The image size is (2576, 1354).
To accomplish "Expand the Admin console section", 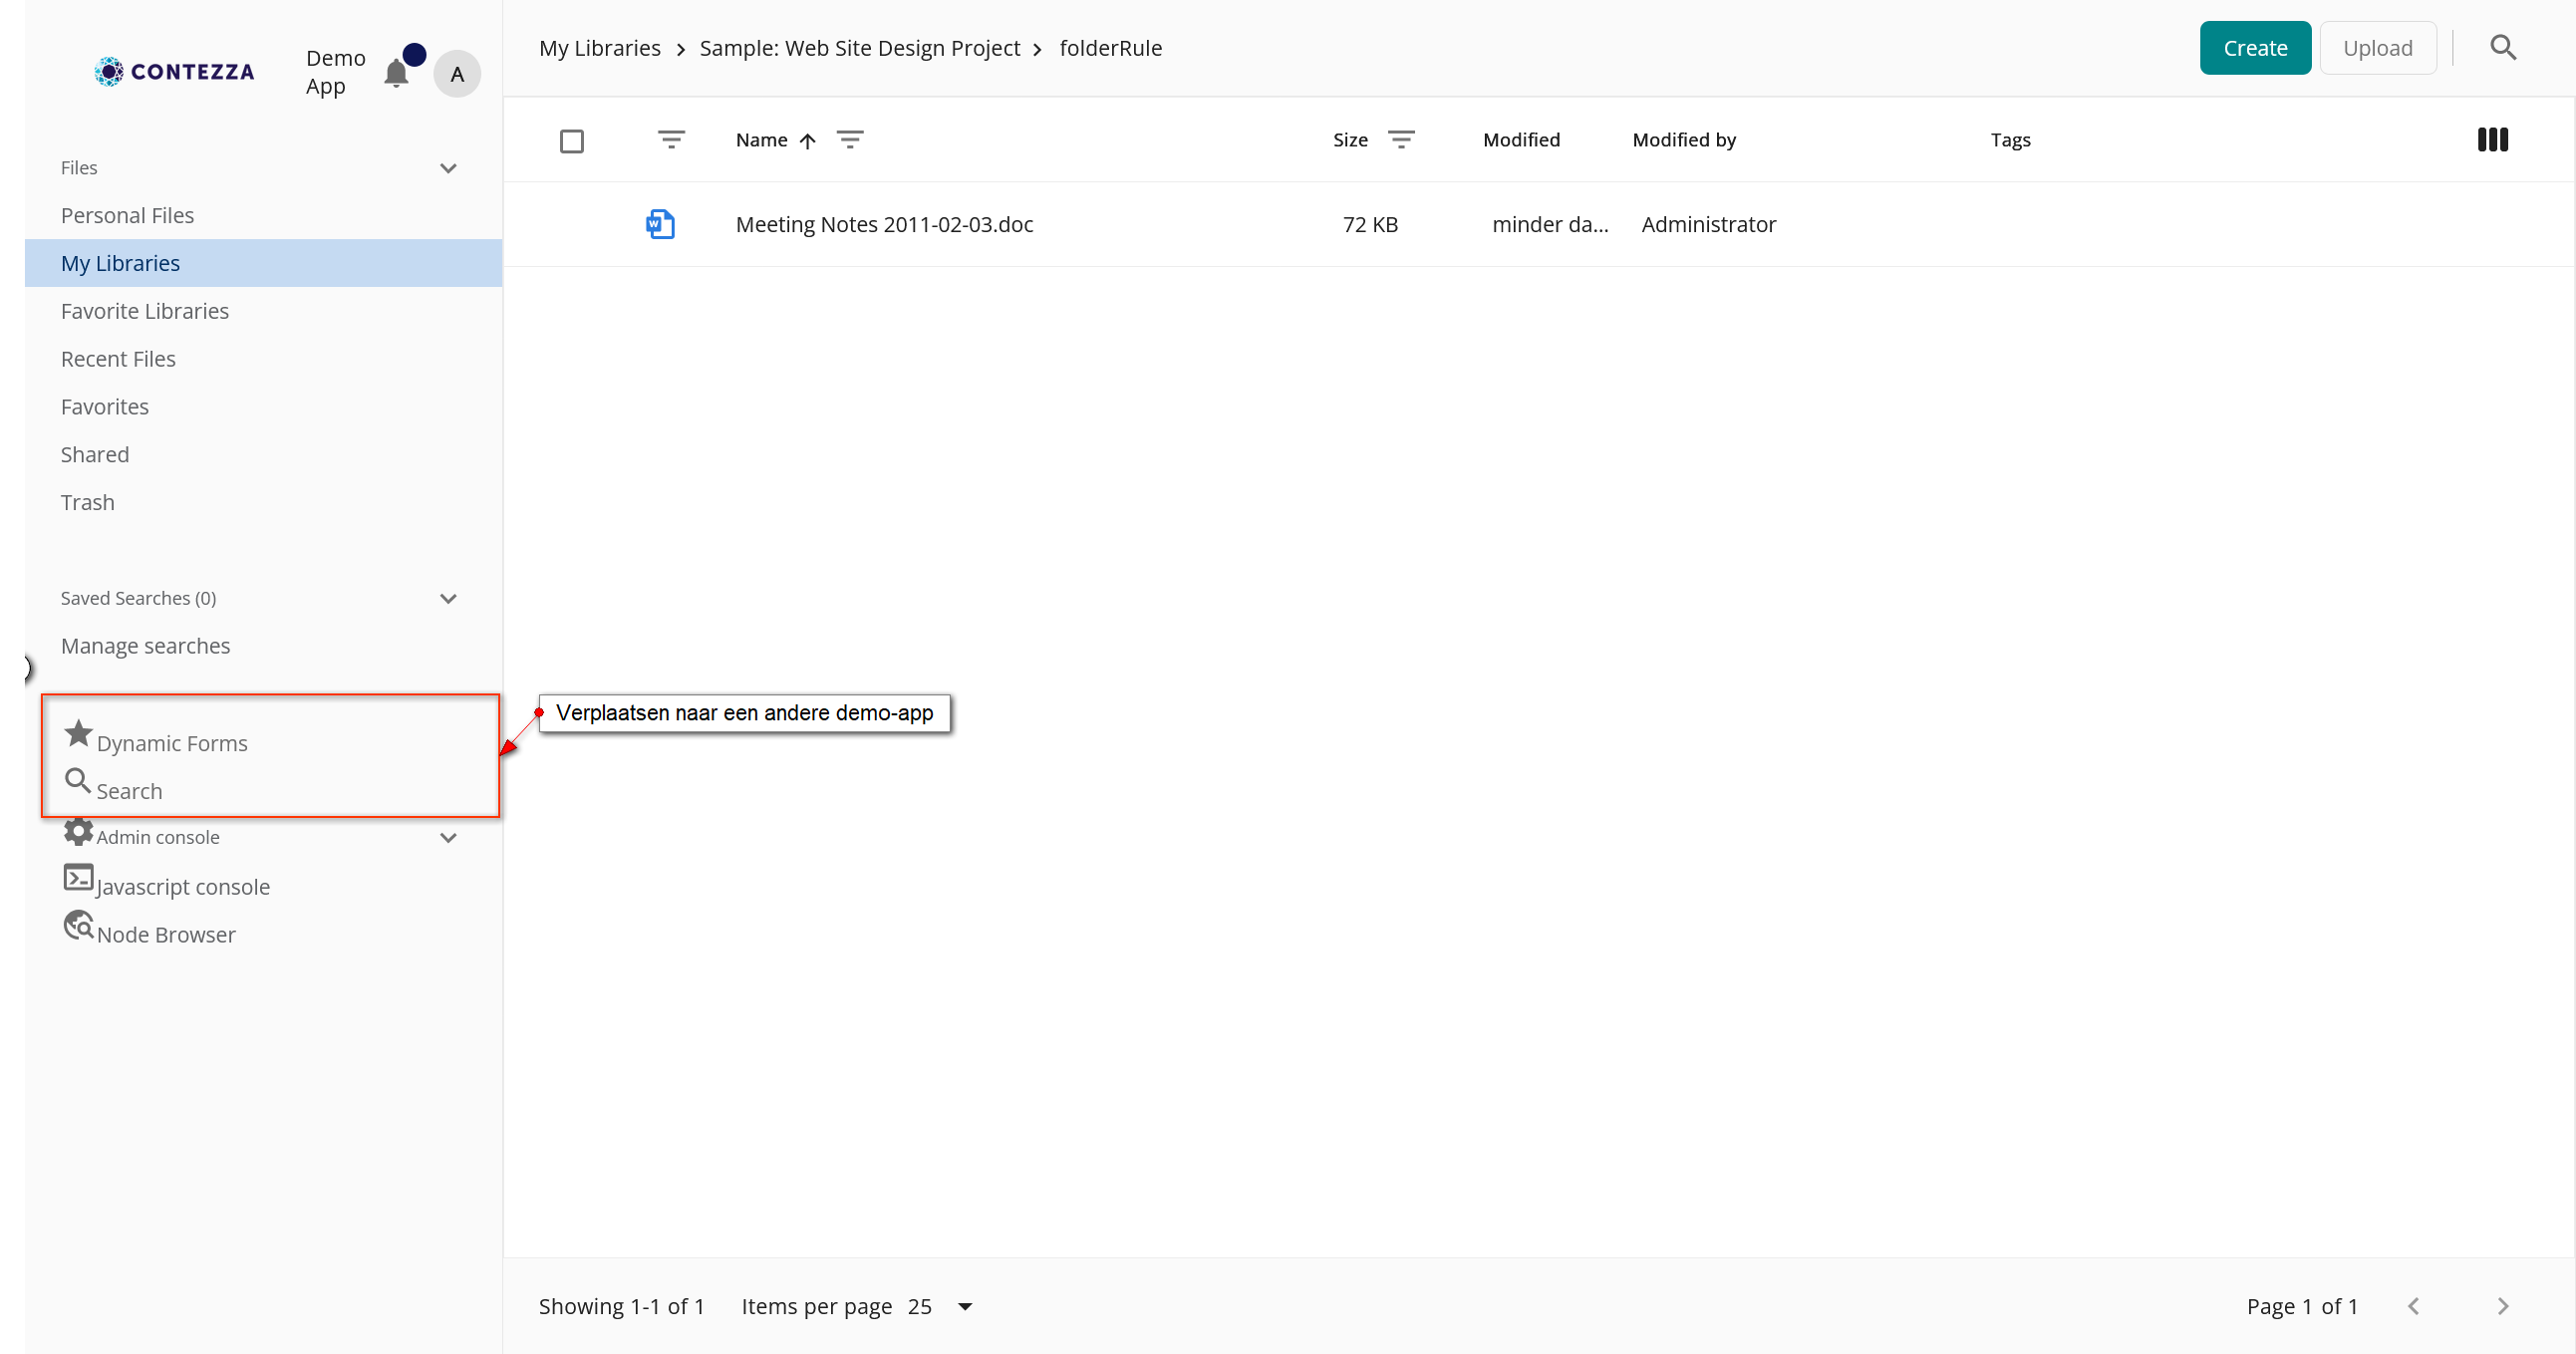I will [448, 837].
